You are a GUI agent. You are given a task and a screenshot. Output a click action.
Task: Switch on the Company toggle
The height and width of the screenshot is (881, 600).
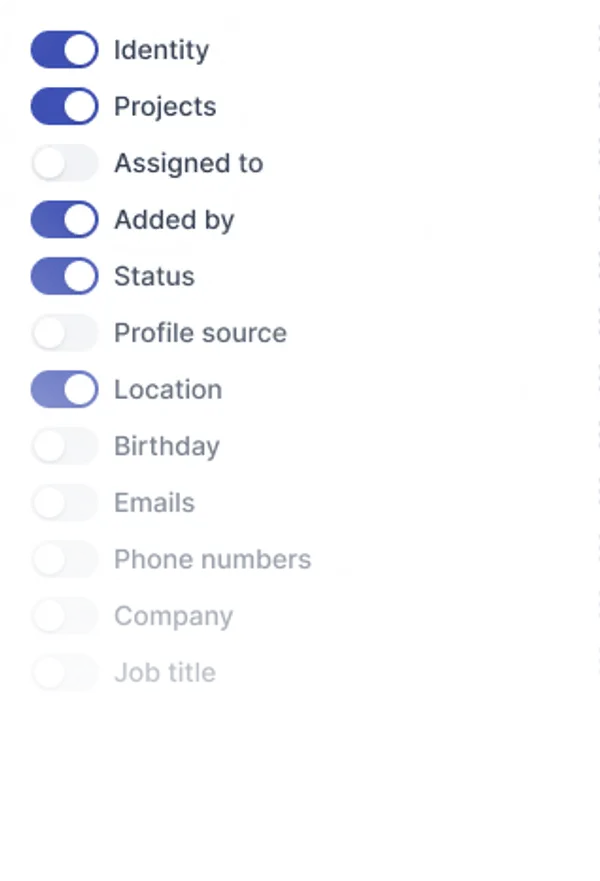click(64, 616)
